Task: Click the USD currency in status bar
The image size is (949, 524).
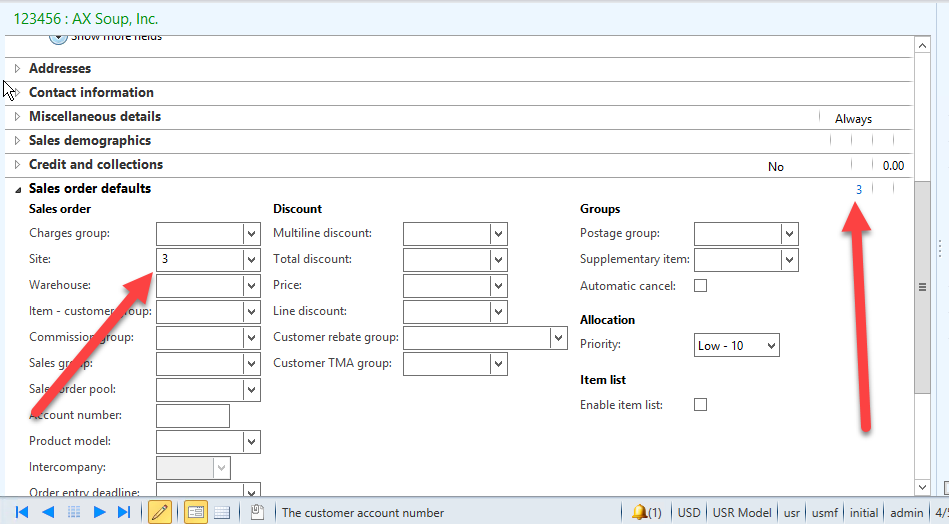Action: tap(688, 512)
